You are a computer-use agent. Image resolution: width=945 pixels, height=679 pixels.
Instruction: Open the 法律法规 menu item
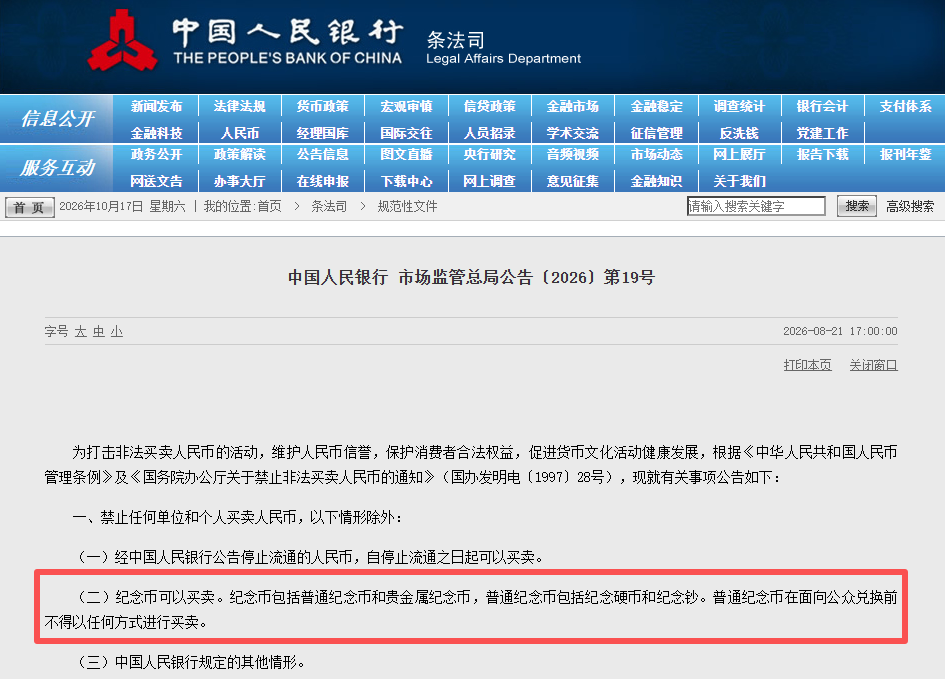[x=239, y=107]
